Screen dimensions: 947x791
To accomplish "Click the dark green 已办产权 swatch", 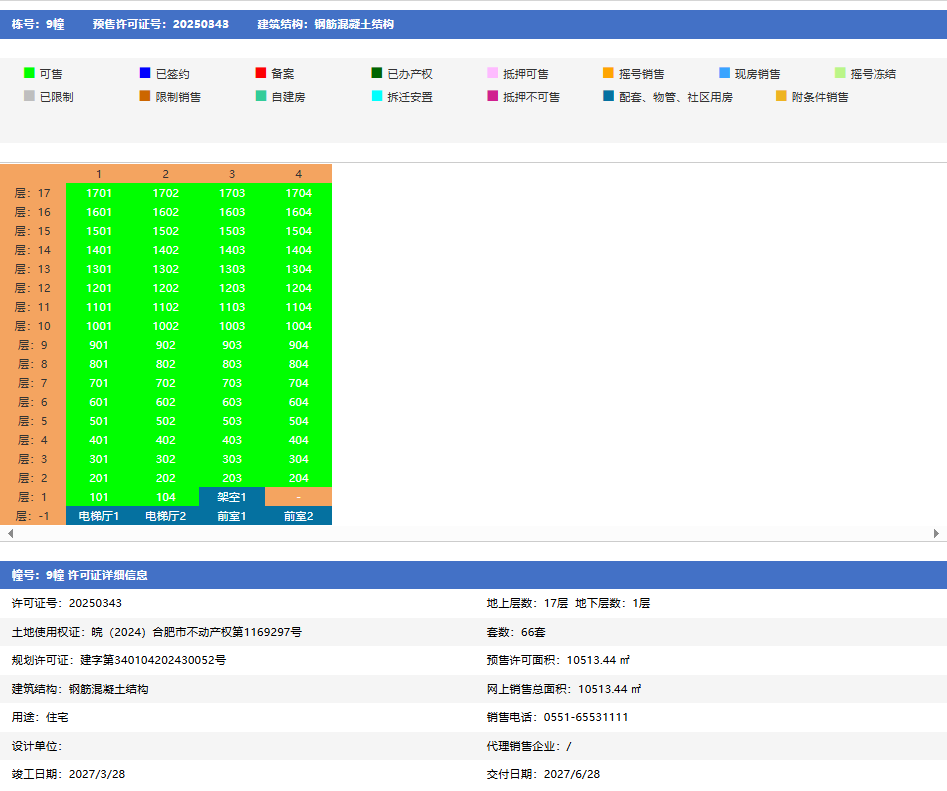I will point(377,73).
